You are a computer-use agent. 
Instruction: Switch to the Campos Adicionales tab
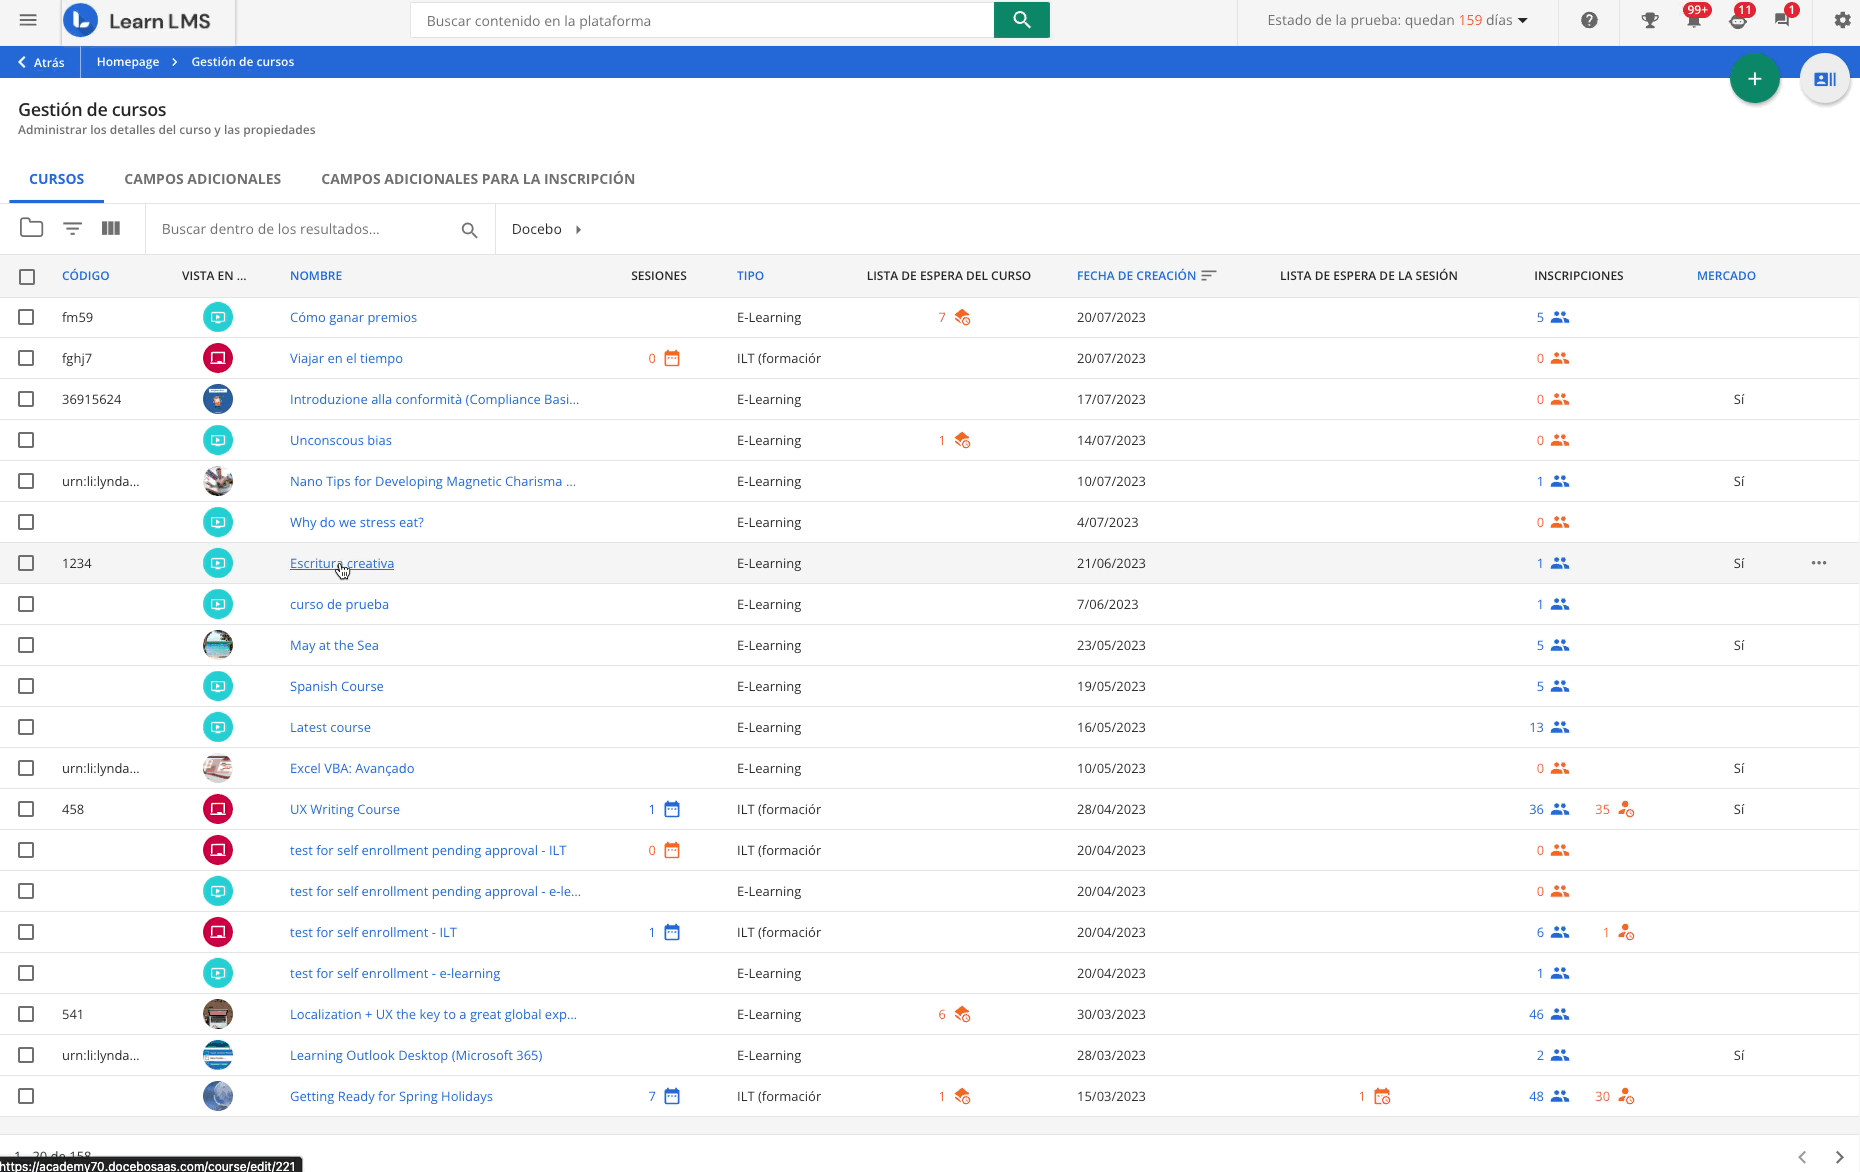tap(202, 179)
